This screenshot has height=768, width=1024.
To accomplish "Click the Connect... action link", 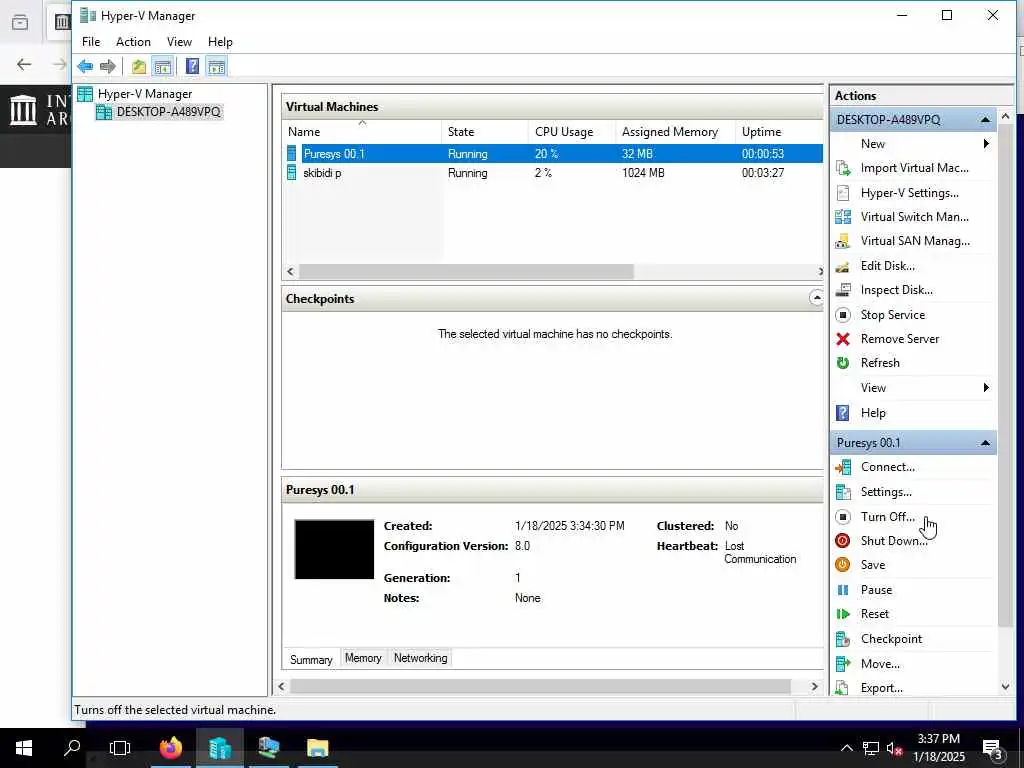I will click(888, 467).
